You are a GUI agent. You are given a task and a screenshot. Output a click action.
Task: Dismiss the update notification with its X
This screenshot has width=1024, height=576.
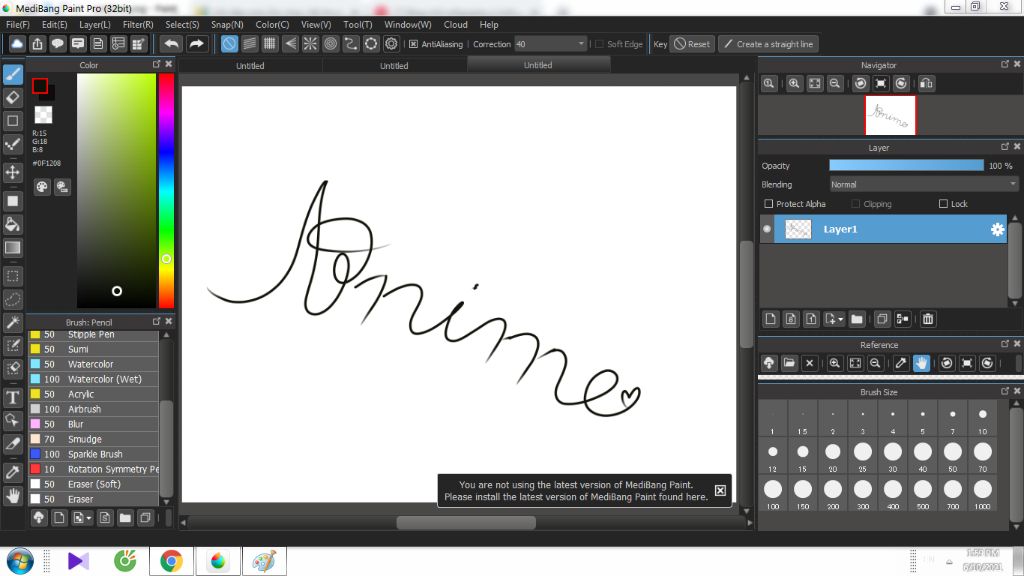(x=720, y=490)
